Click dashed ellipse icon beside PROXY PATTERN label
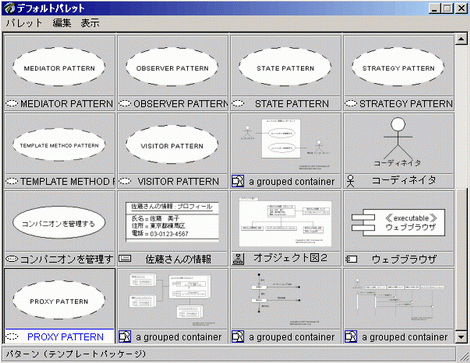Image resolution: width=470 pixels, height=363 pixels. click(x=12, y=337)
